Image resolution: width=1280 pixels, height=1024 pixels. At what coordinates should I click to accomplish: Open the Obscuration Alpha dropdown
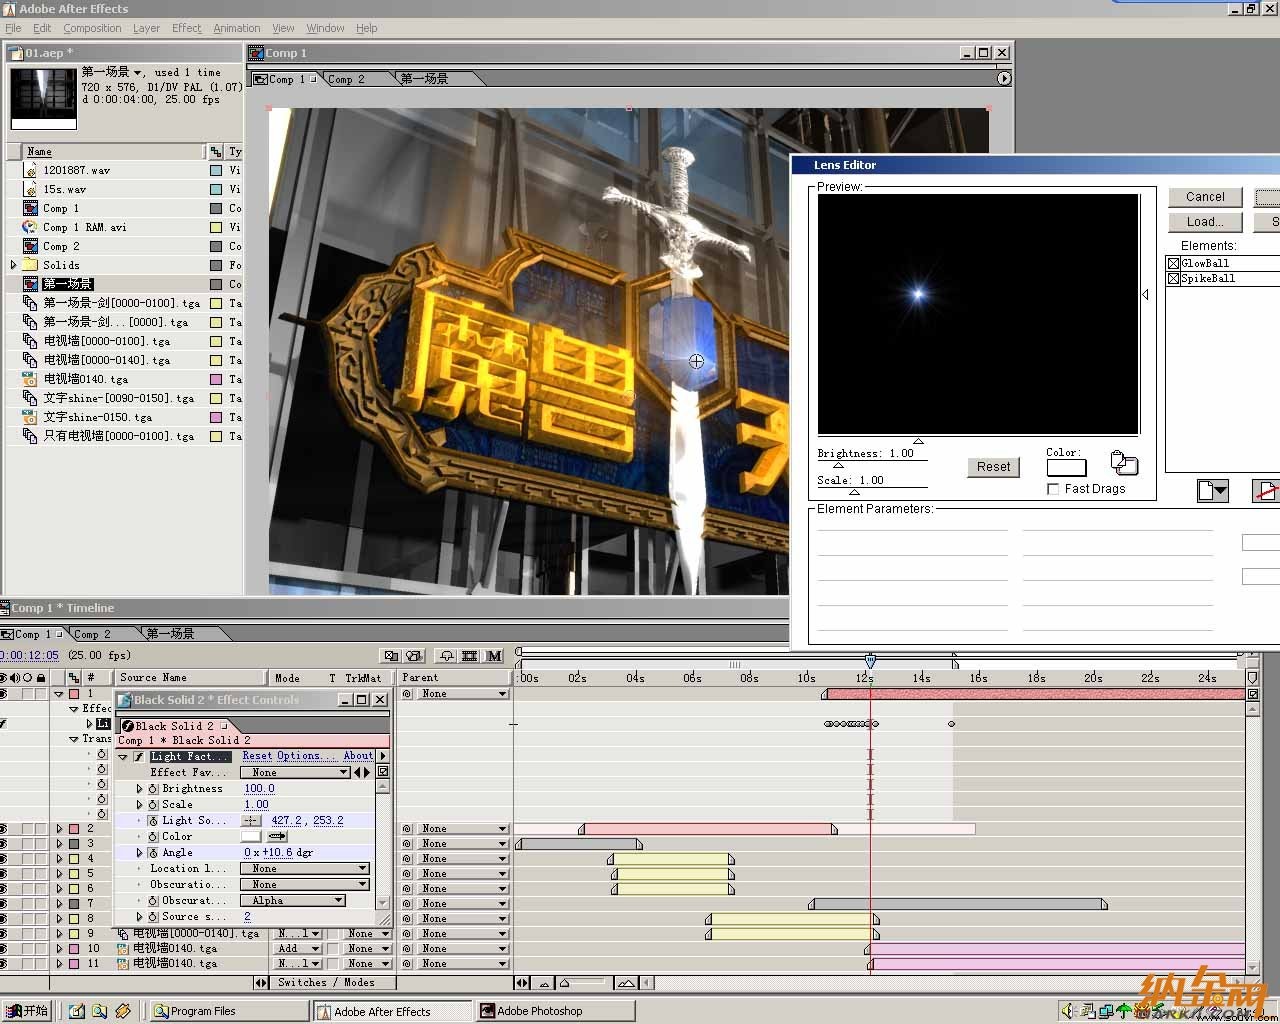click(294, 901)
